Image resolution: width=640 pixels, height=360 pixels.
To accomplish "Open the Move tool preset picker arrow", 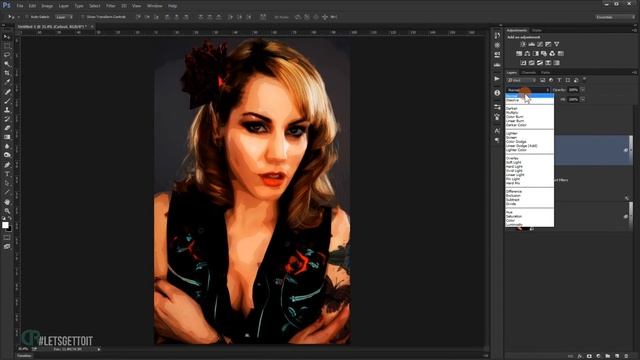I will coord(18,17).
